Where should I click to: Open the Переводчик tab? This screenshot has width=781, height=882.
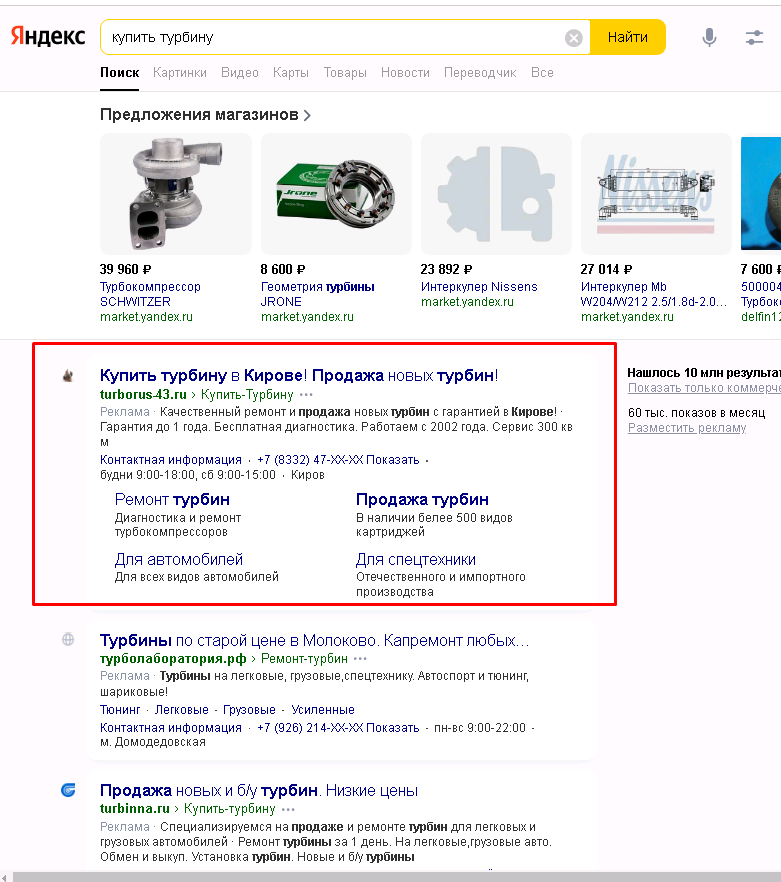coord(480,73)
